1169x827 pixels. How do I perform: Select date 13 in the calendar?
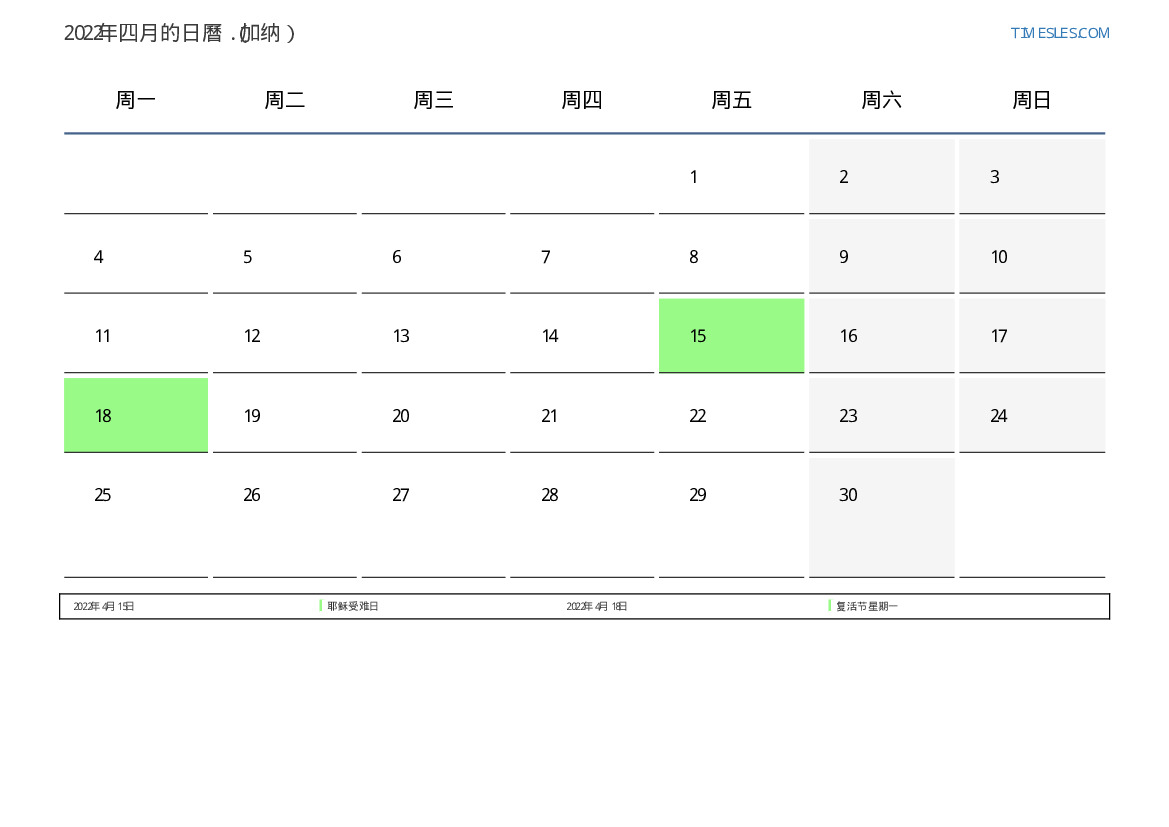point(433,336)
